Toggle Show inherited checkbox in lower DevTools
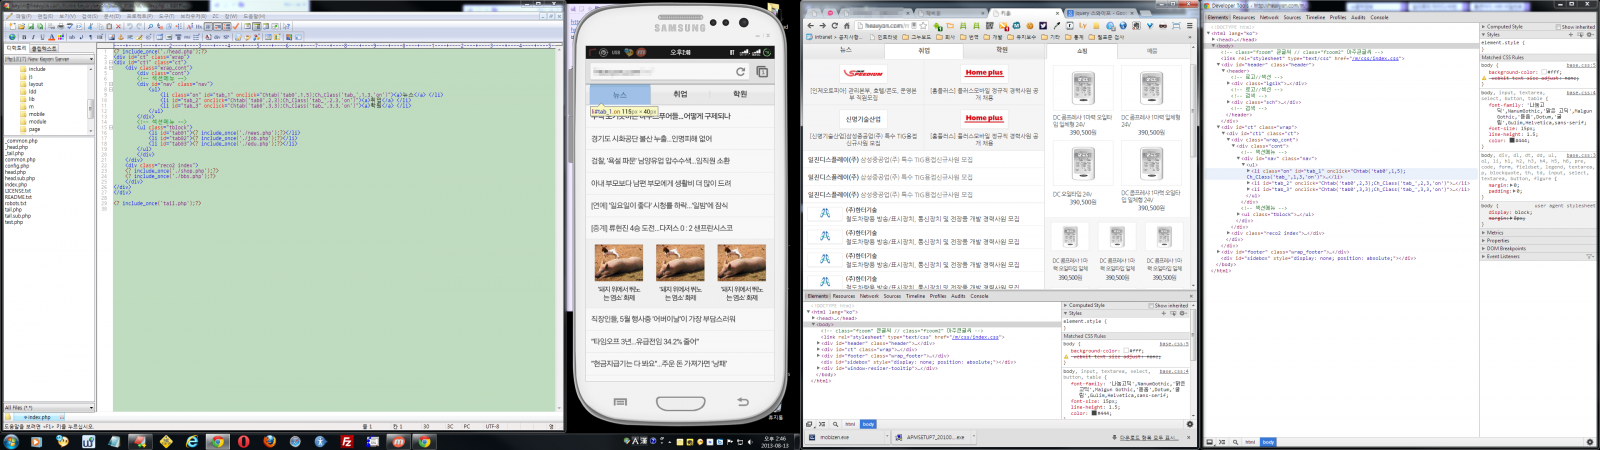This screenshot has width=1600, height=450. click(1152, 306)
